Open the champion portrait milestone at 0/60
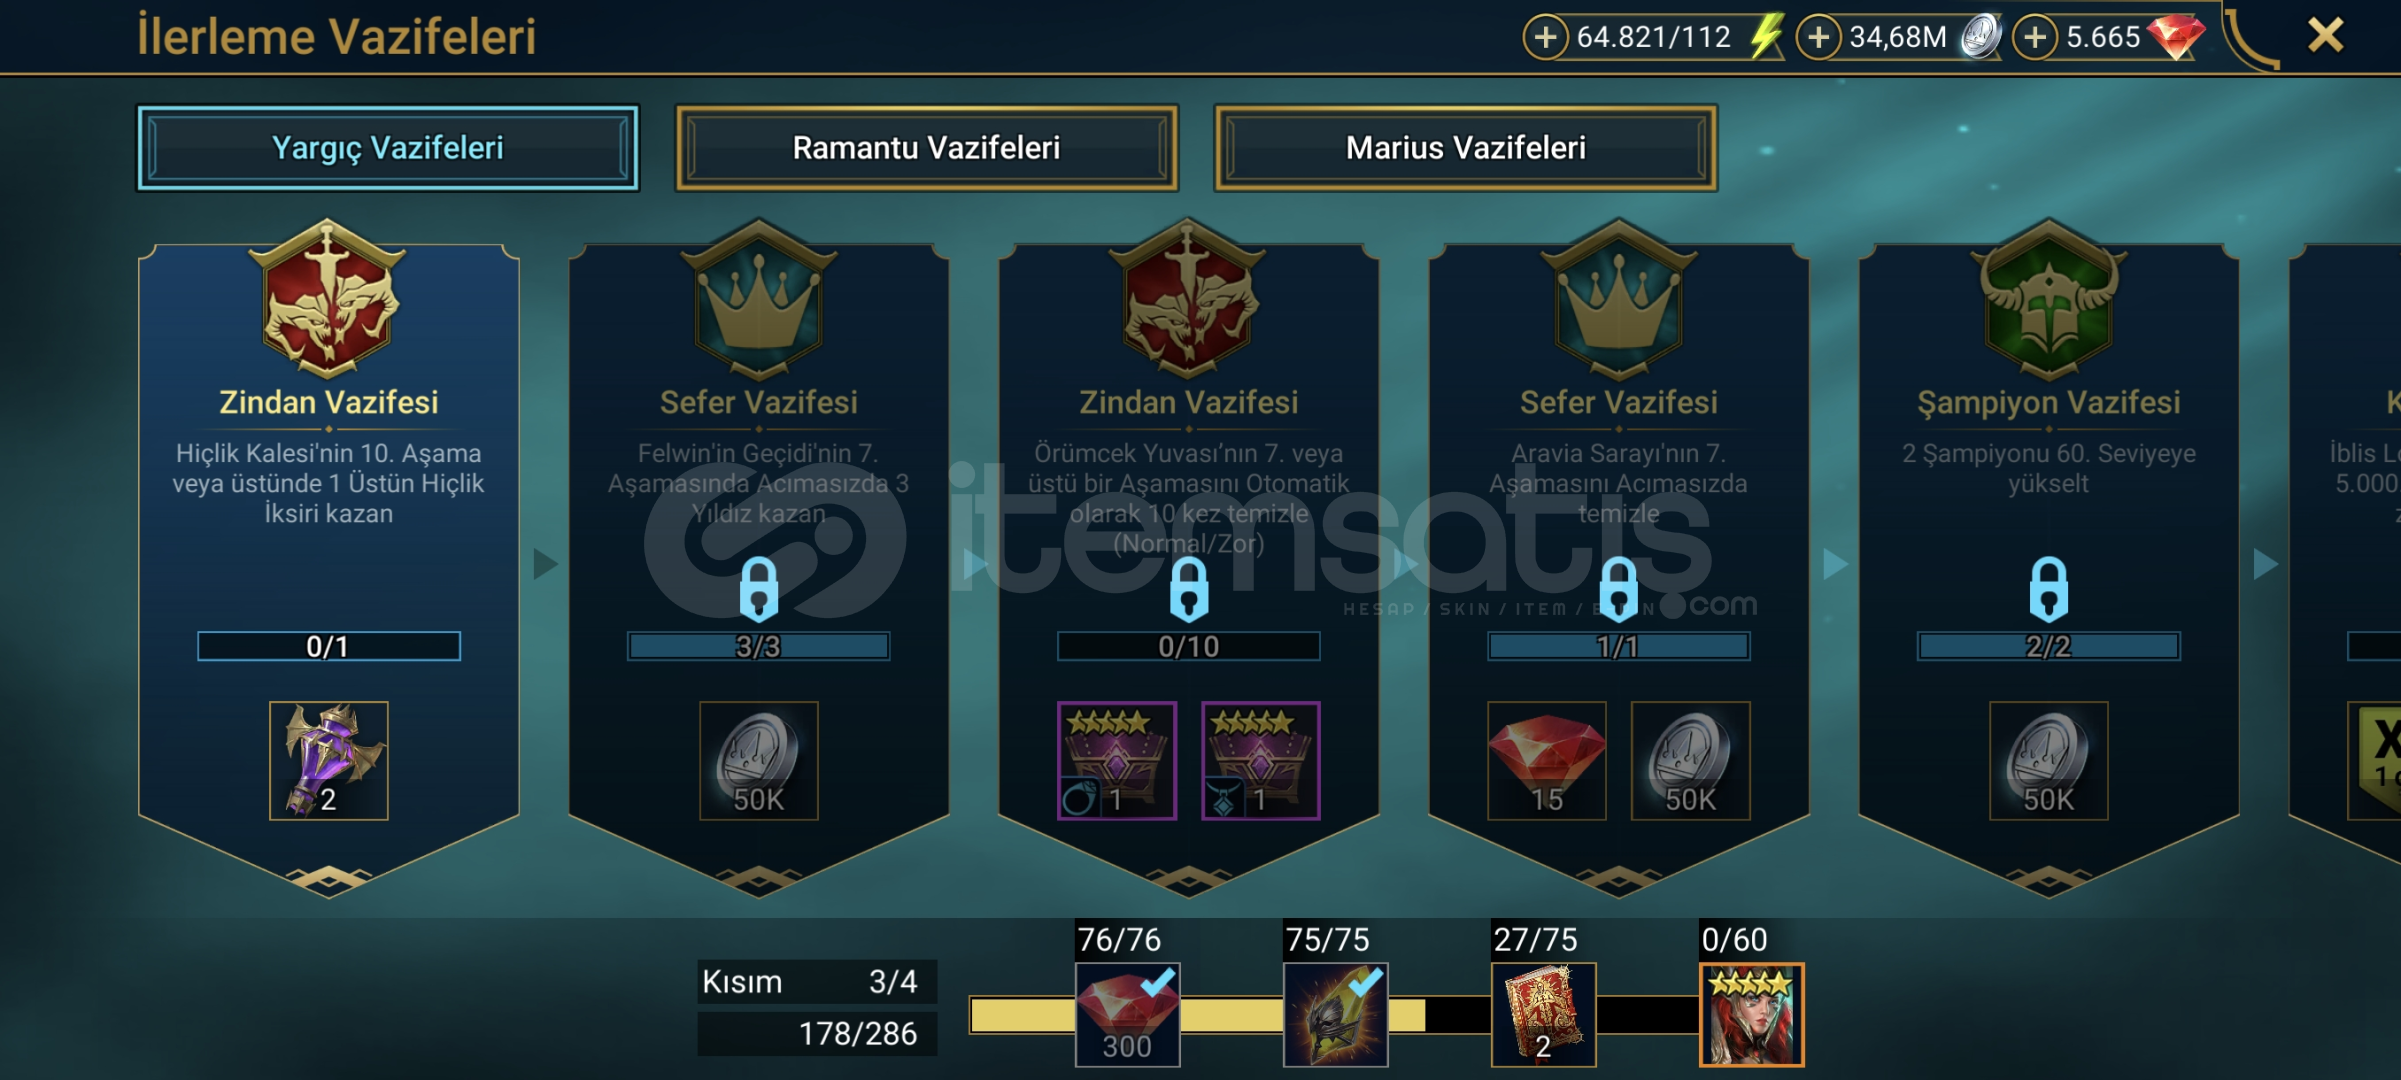The height and width of the screenshot is (1080, 2401). [1751, 1014]
